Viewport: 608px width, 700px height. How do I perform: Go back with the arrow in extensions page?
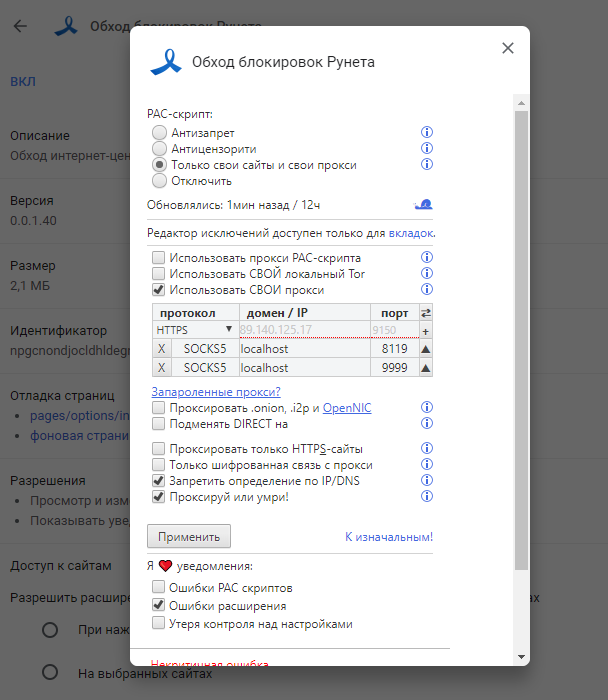point(20,26)
